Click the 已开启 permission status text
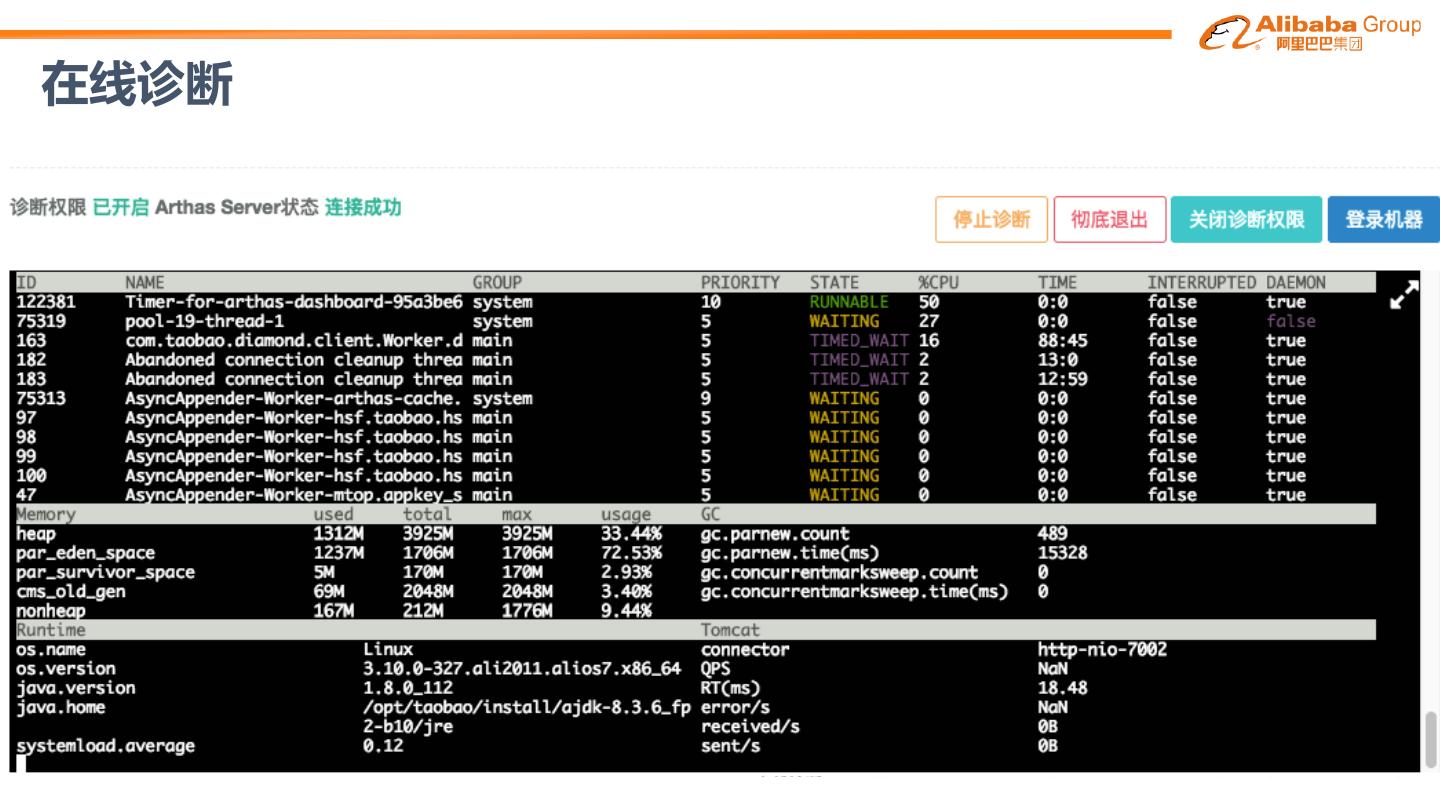 coord(120,207)
